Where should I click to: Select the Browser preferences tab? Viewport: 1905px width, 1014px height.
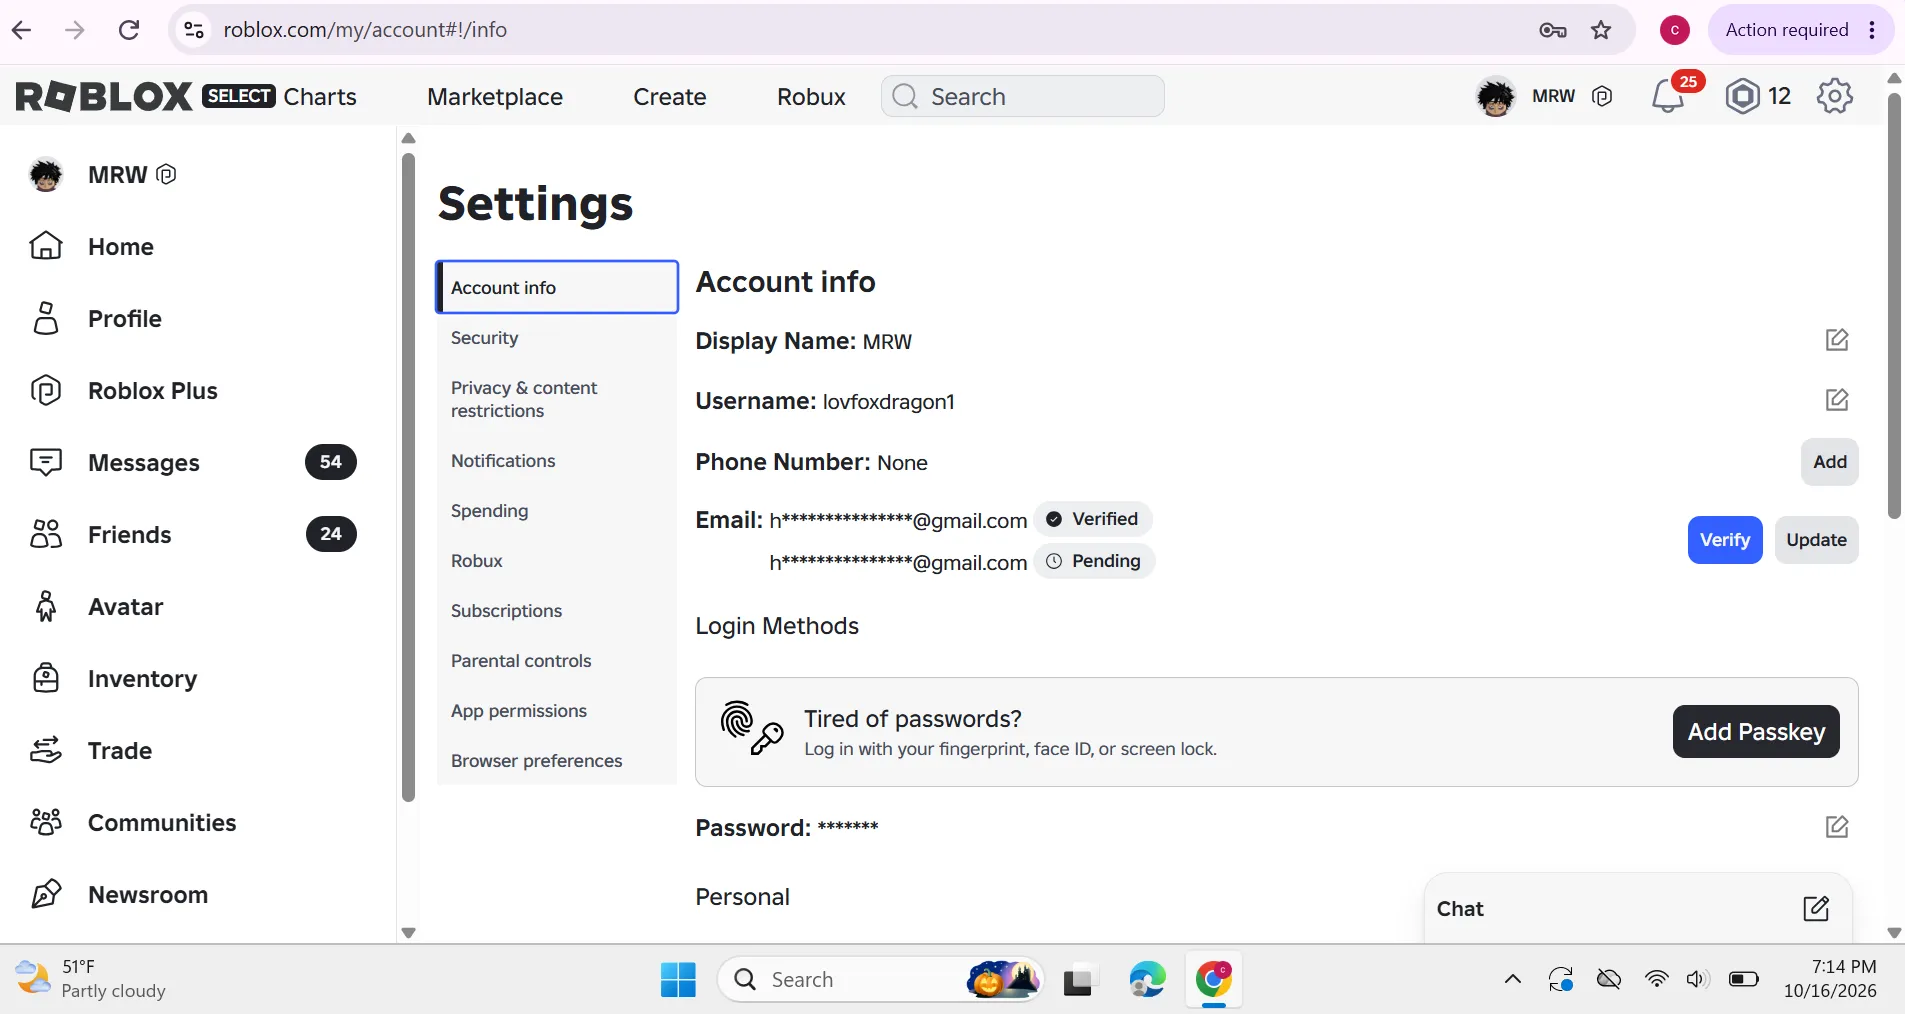coord(557,761)
